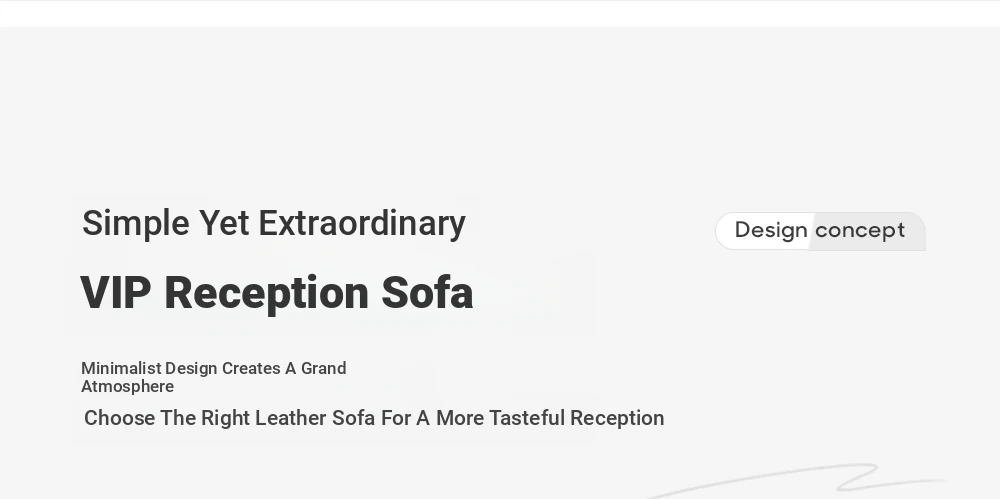
Task: Click 'Right' in the Leather Sofa tagline
Action: coord(225,419)
